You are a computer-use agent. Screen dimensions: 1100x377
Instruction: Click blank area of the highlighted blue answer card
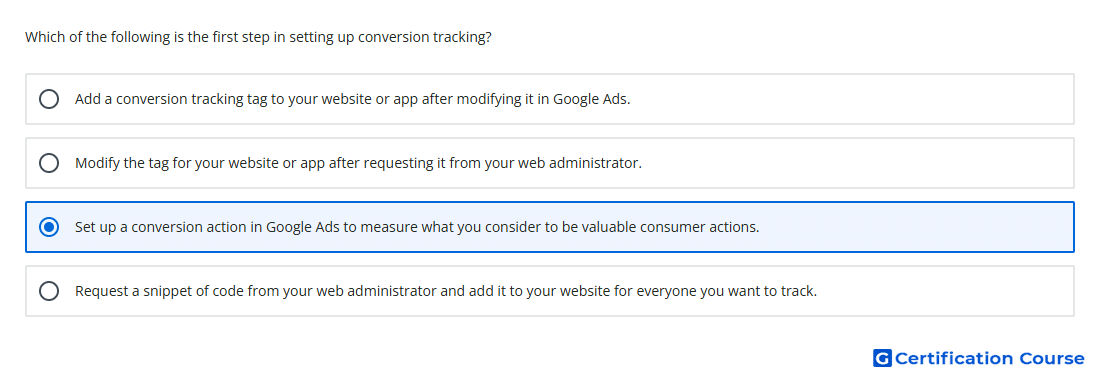pos(912,227)
